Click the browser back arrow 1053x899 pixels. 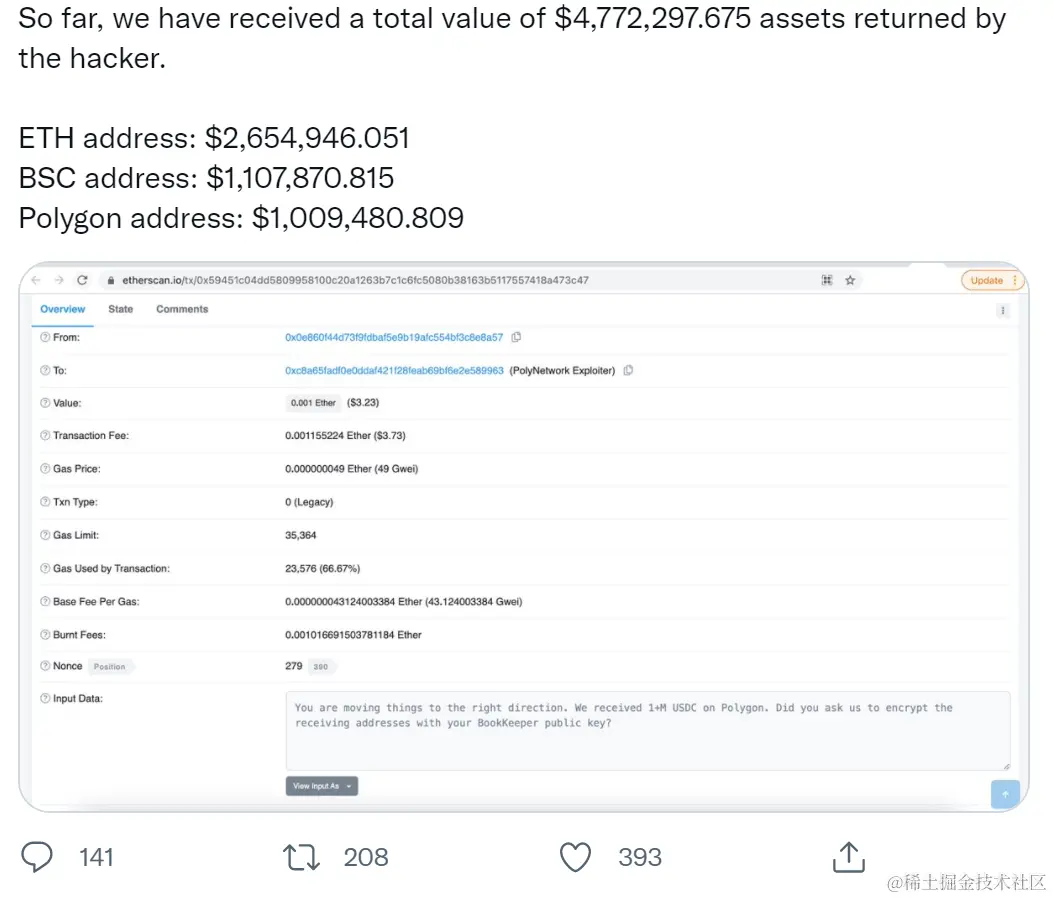[x=36, y=281]
